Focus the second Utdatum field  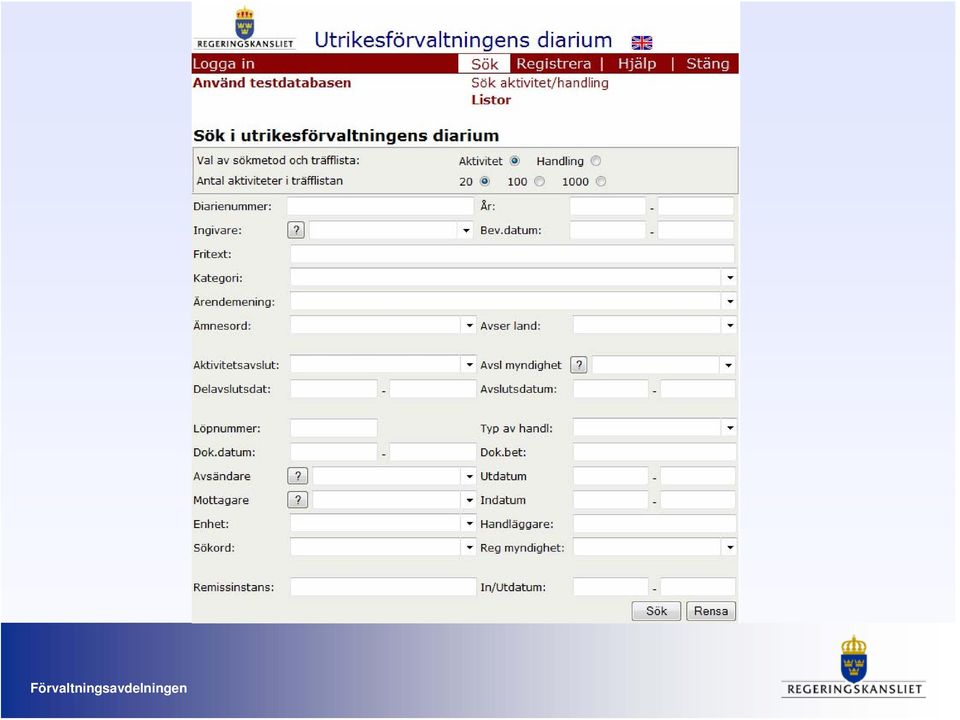pyautogui.click(x=698, y=476)
